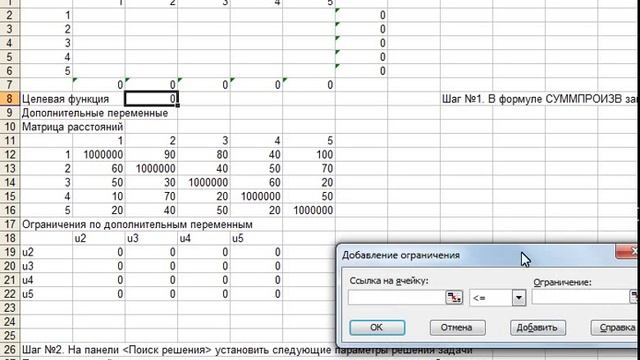Click the 'Шаг №2' instruction text in row 26
The image size is (640, 360).
tap(247, 350)
